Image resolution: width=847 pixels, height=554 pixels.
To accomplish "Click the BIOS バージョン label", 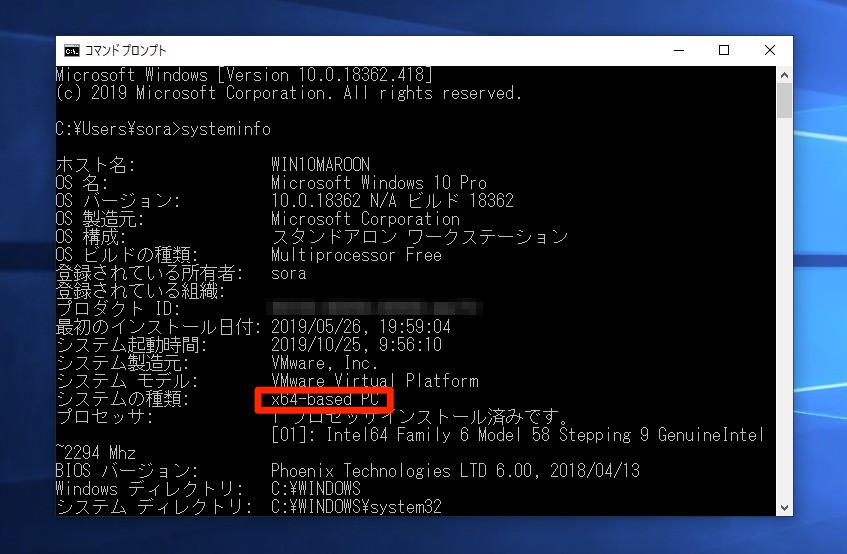I will tap(127, 471).
